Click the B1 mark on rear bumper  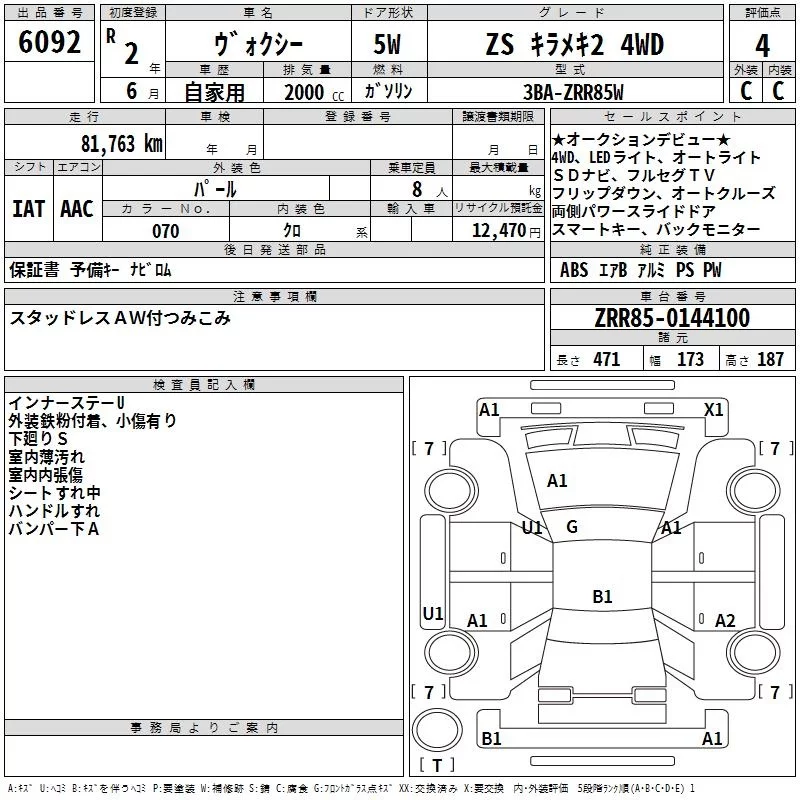491,738
